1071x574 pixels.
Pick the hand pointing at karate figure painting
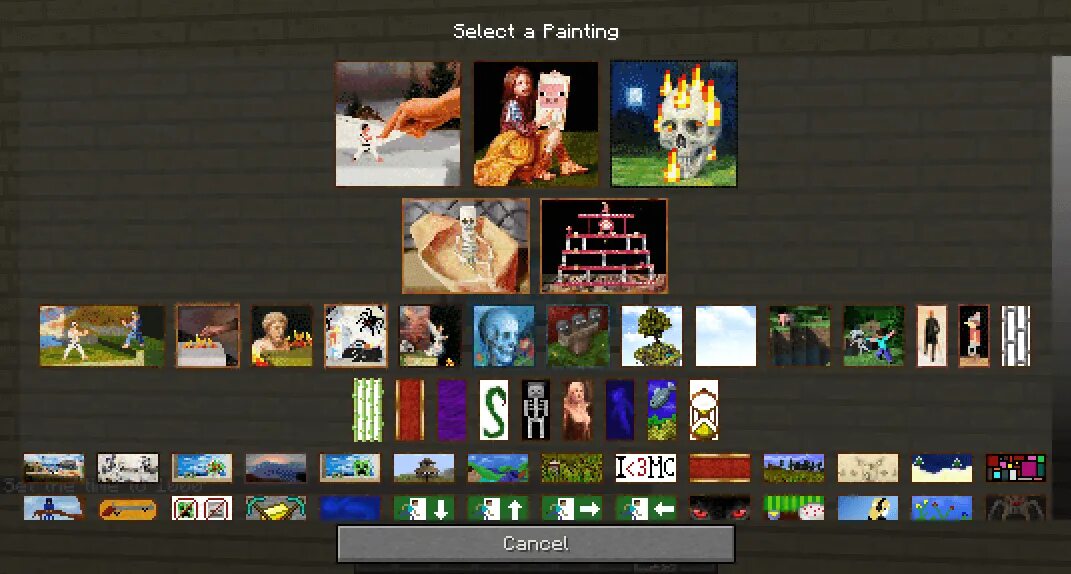coord(398,124)
